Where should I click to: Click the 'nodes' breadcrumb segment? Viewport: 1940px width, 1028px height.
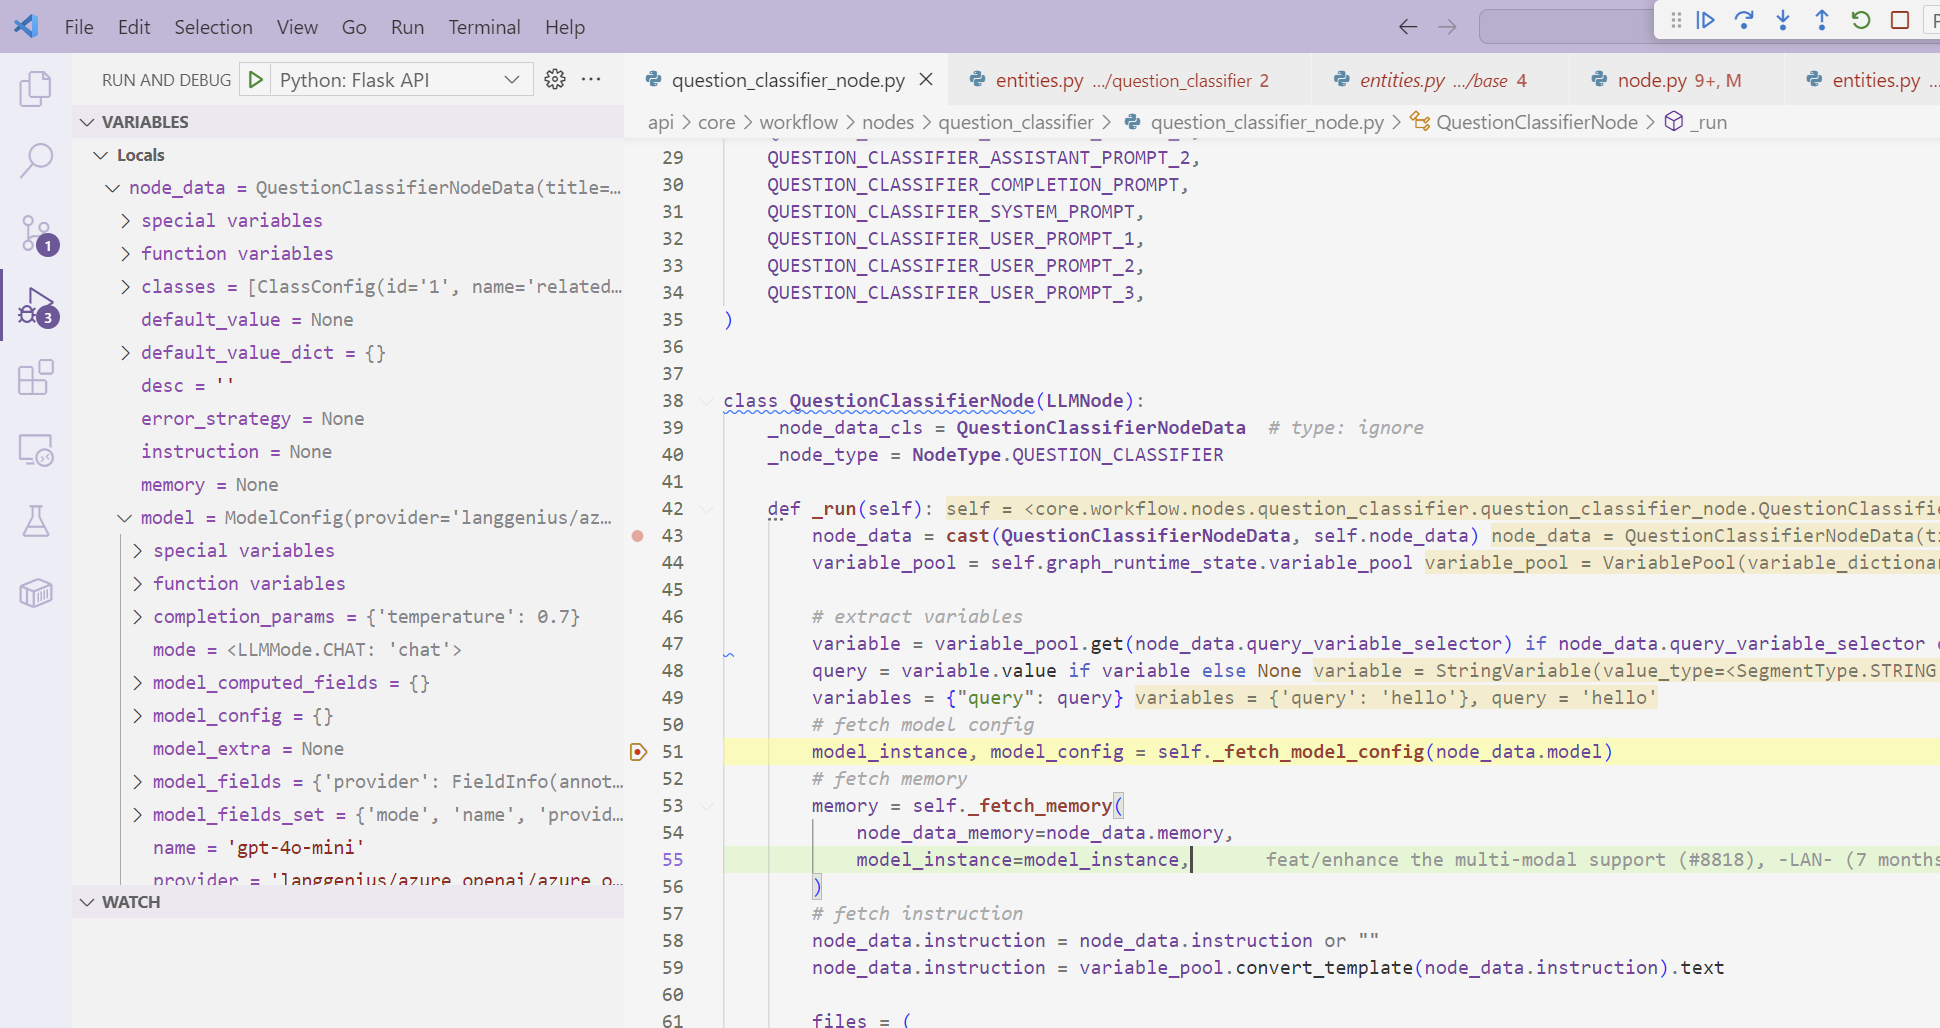tap(888, 122)
